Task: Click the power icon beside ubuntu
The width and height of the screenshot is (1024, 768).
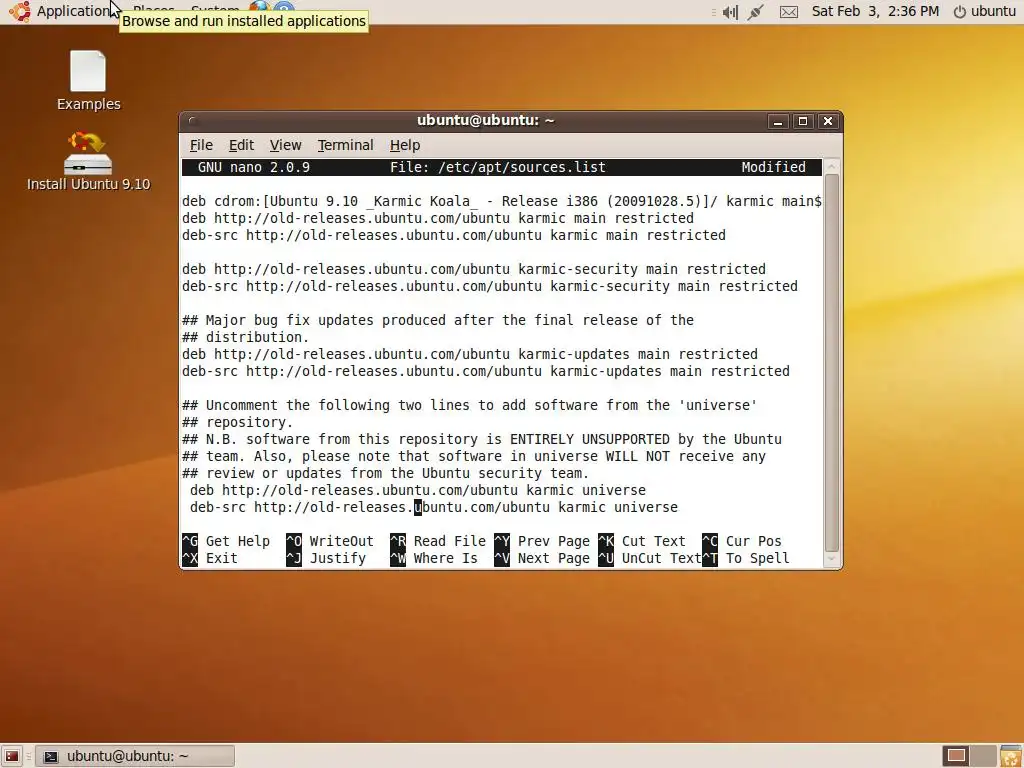Action: point(959,12)
